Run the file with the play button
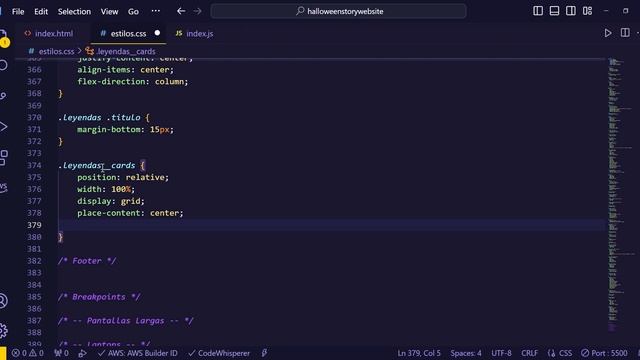This screenshot has width=640, height=360. (x=608, y=33)
